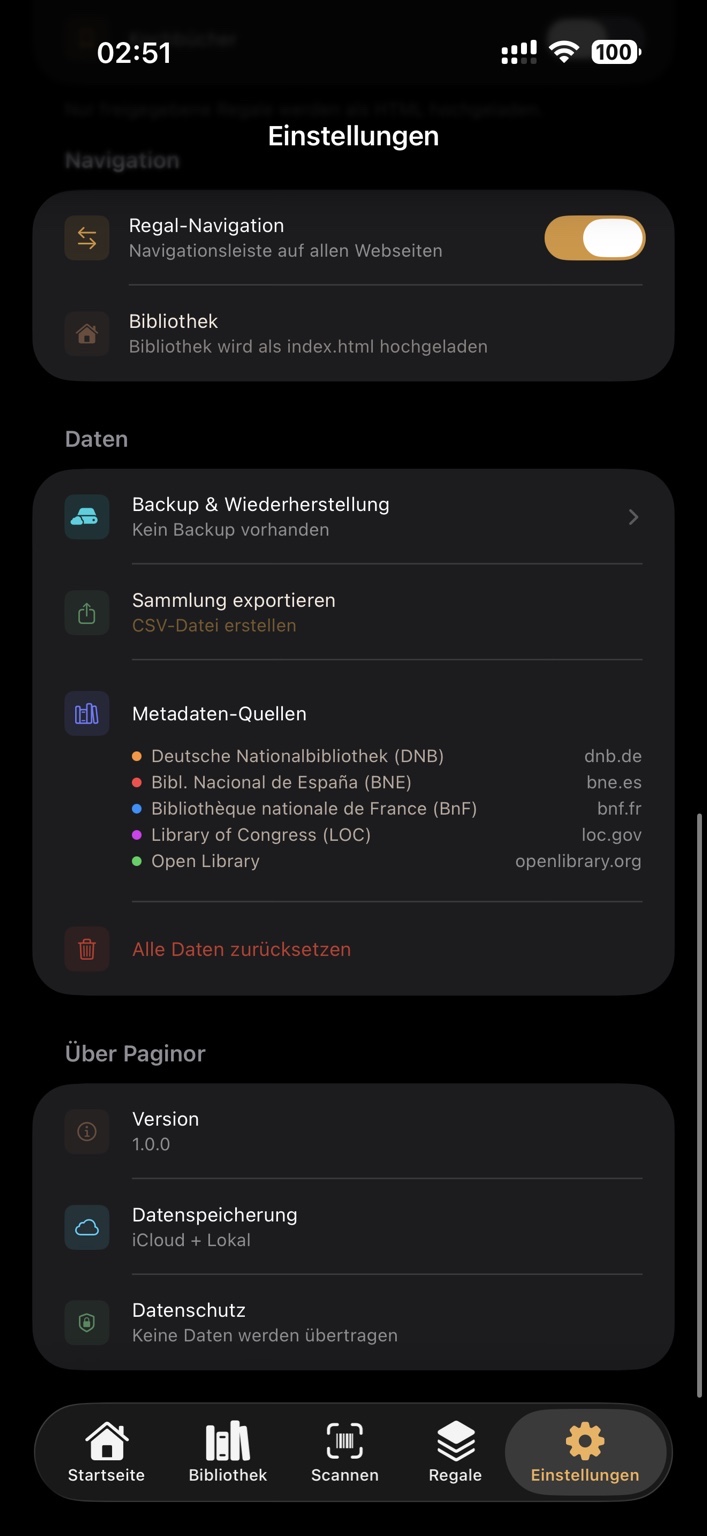The width and height of the screenshot is (707, 1536).
Task: Tap the Sammlung exportieren share icon
Action: 87,613
